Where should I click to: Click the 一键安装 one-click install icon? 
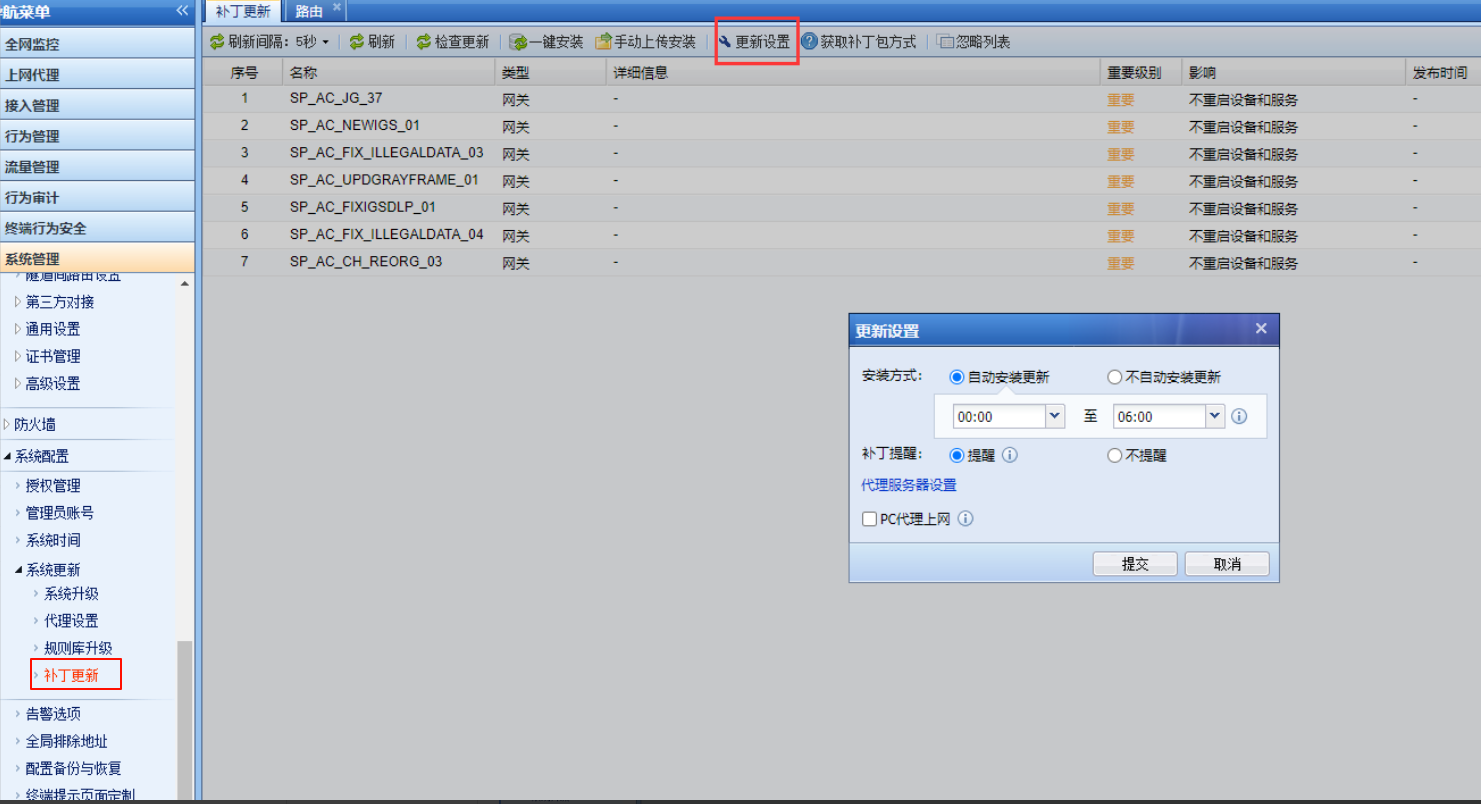pyautogui.click(x=518, y=42)
